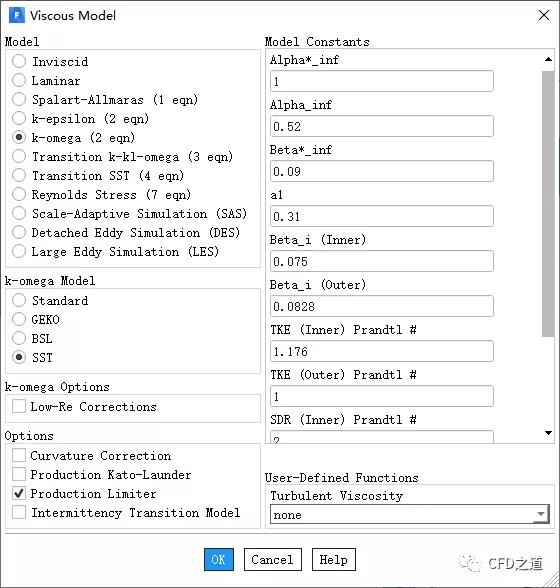Confirm with the OK button

pyautogui.click(x=219, y=560)
